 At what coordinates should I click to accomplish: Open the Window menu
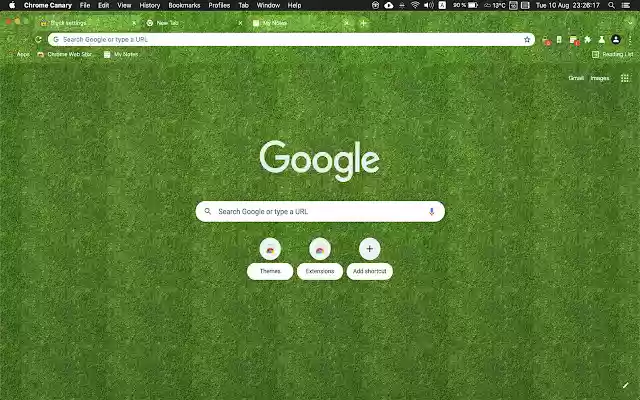click(268, 5)
